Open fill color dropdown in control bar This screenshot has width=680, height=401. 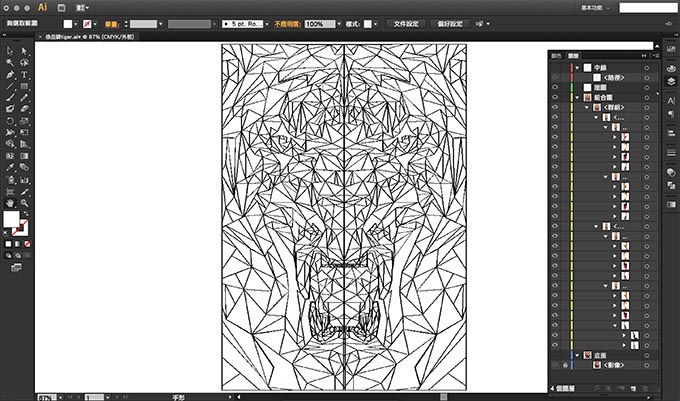click(x=75, y=24)
